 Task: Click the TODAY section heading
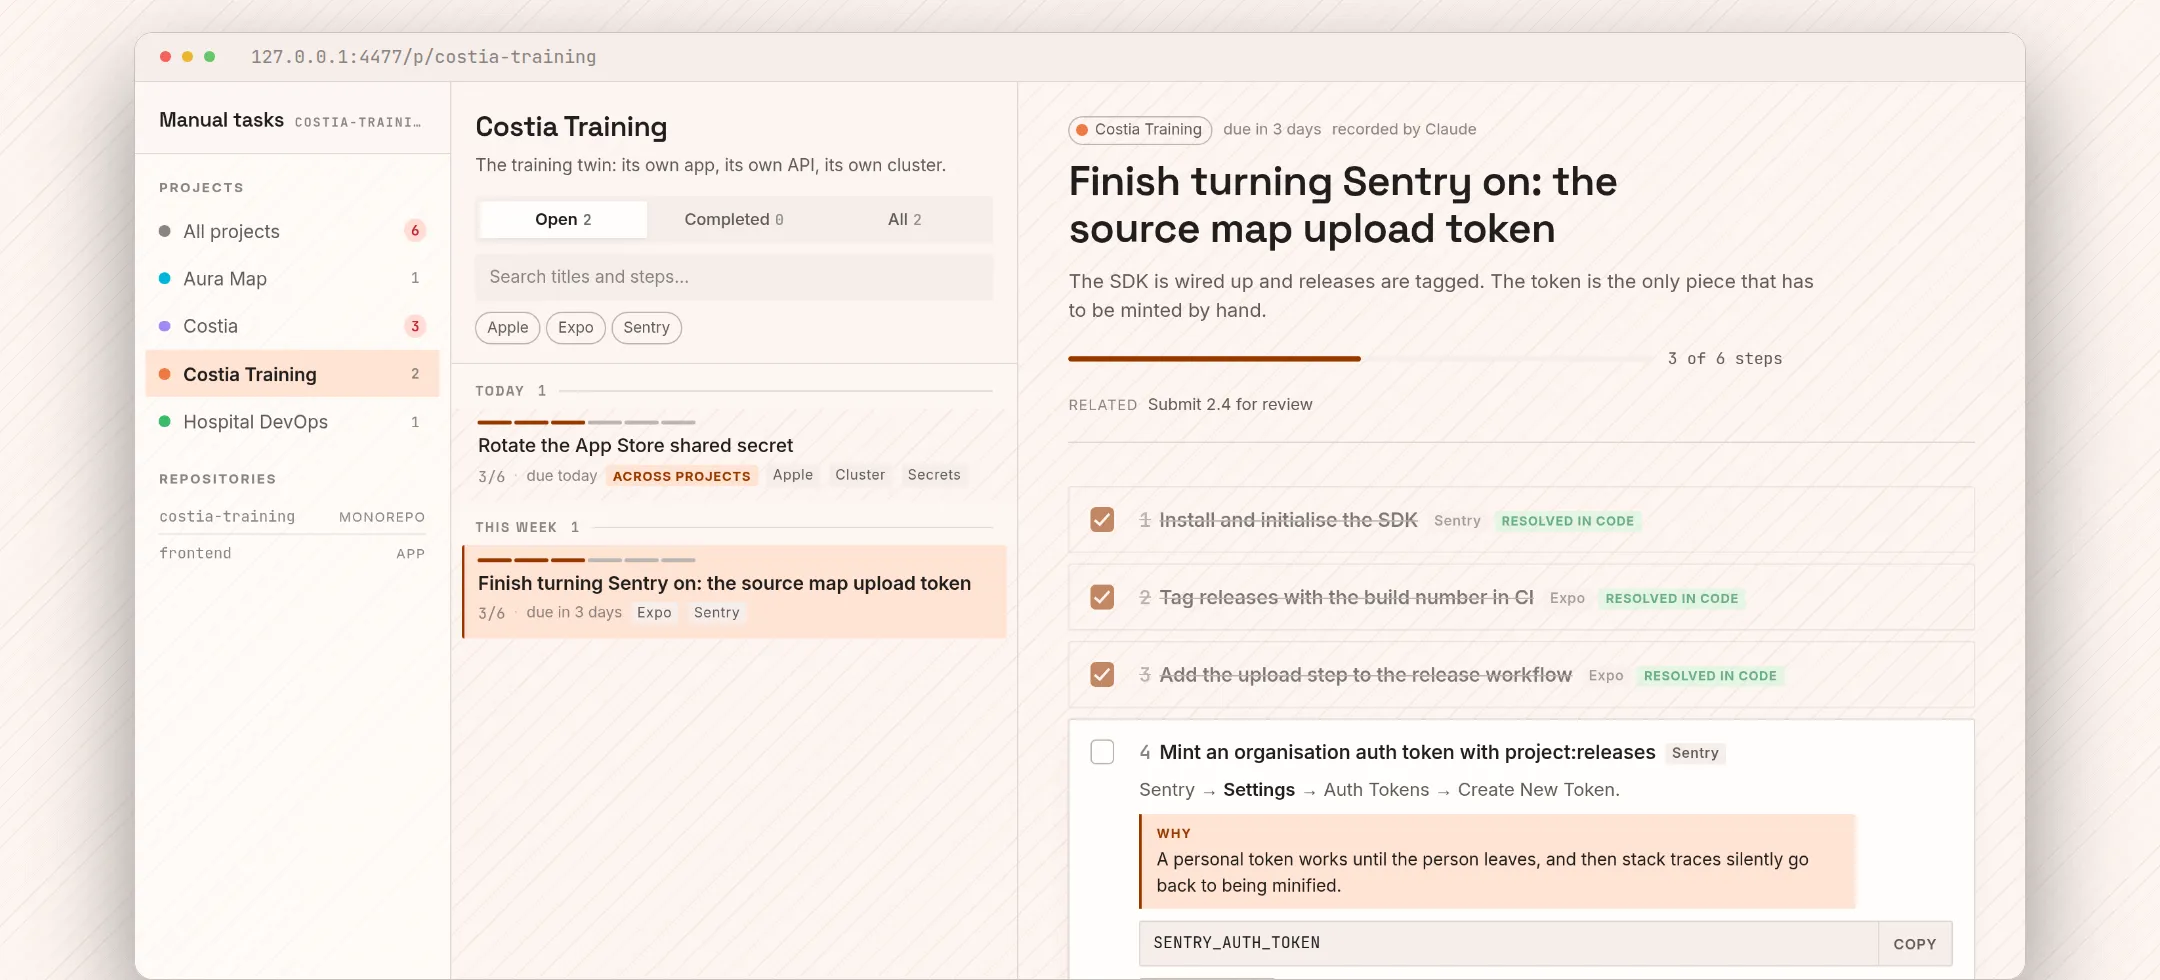point(500,391)
